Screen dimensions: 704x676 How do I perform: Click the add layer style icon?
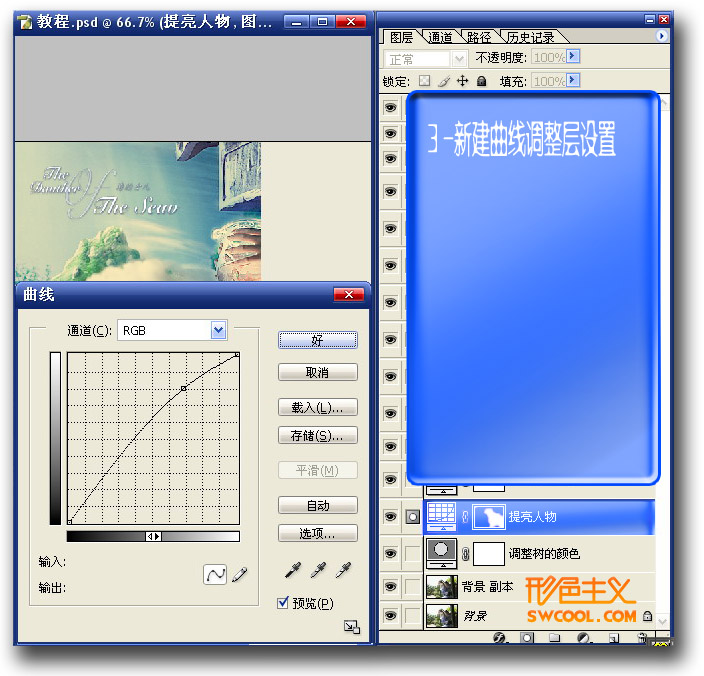tap(499, 637)
